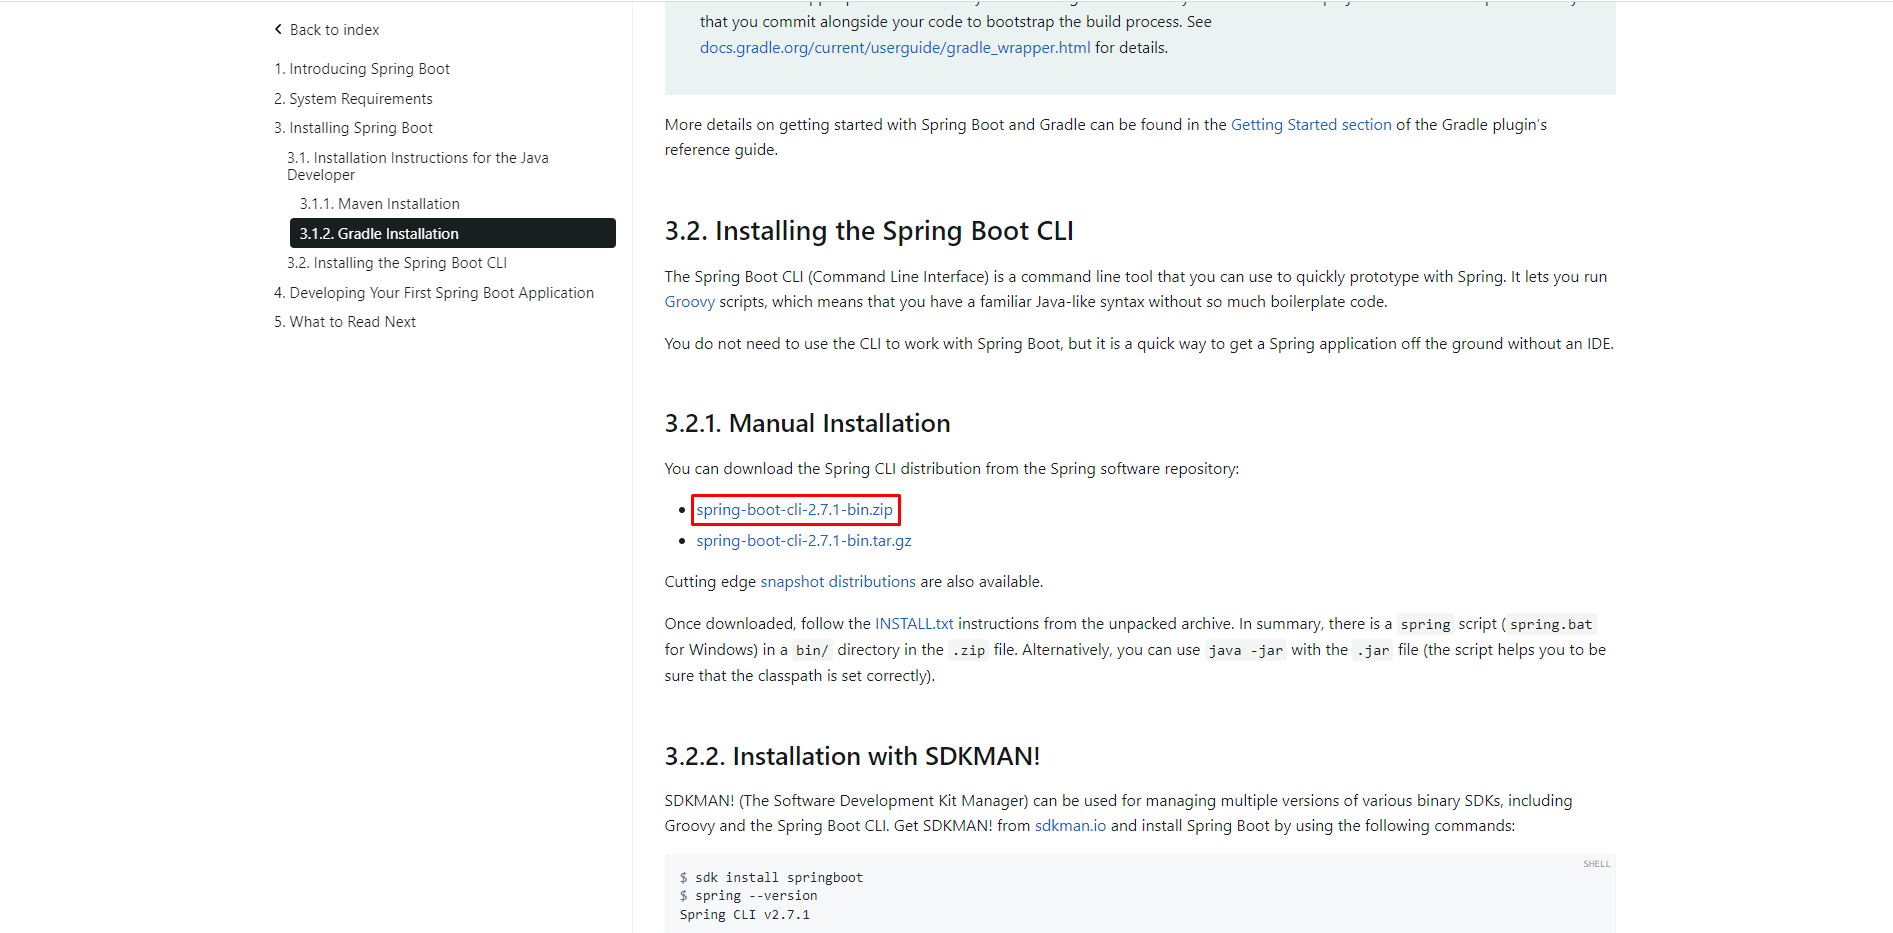Jump to '3.2. Installing the Spring Boot CLI'
This screenshot has width=1893, height=933.
tap(397, 263)
